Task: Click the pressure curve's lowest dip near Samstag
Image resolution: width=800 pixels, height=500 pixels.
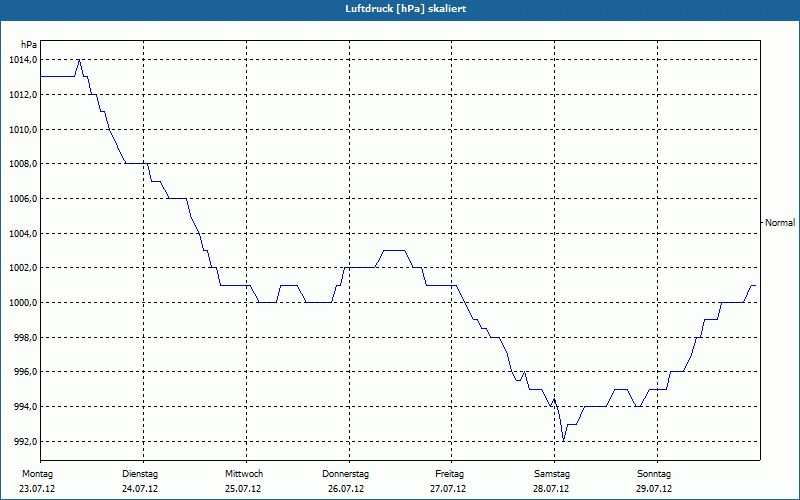Action: pos(563,441)
